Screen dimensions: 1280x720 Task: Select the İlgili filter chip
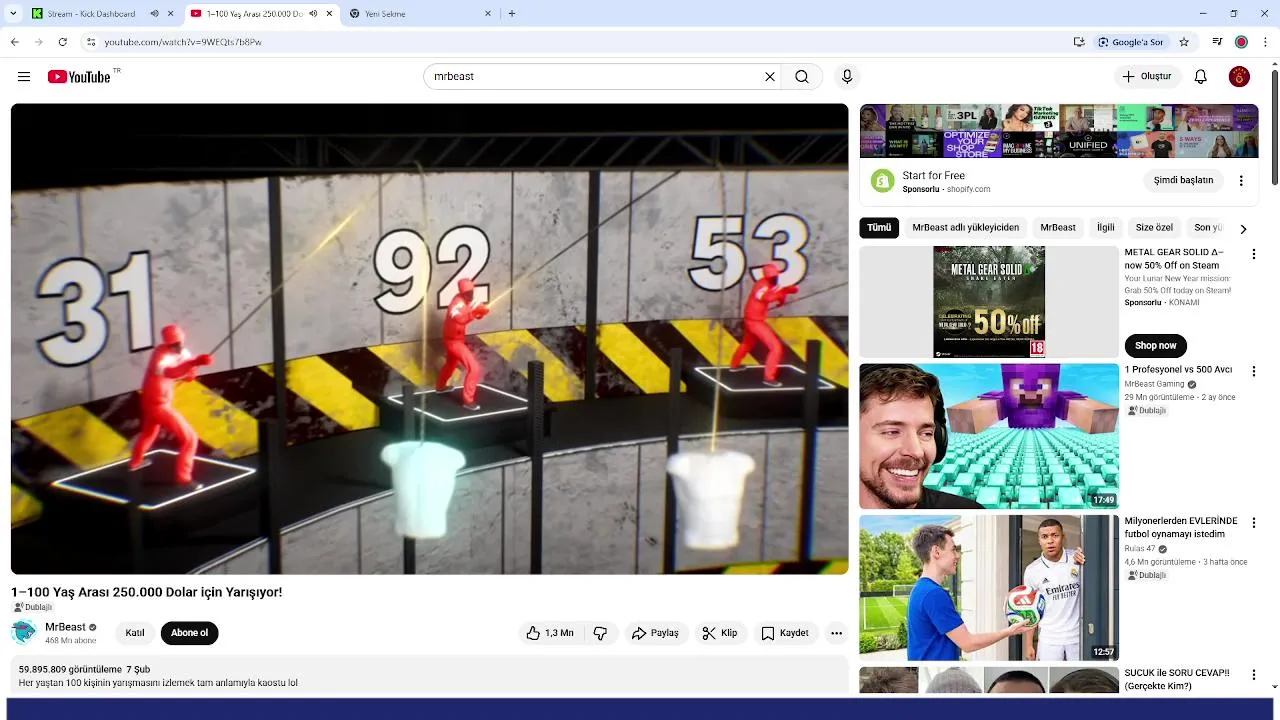click(1105, 228)
